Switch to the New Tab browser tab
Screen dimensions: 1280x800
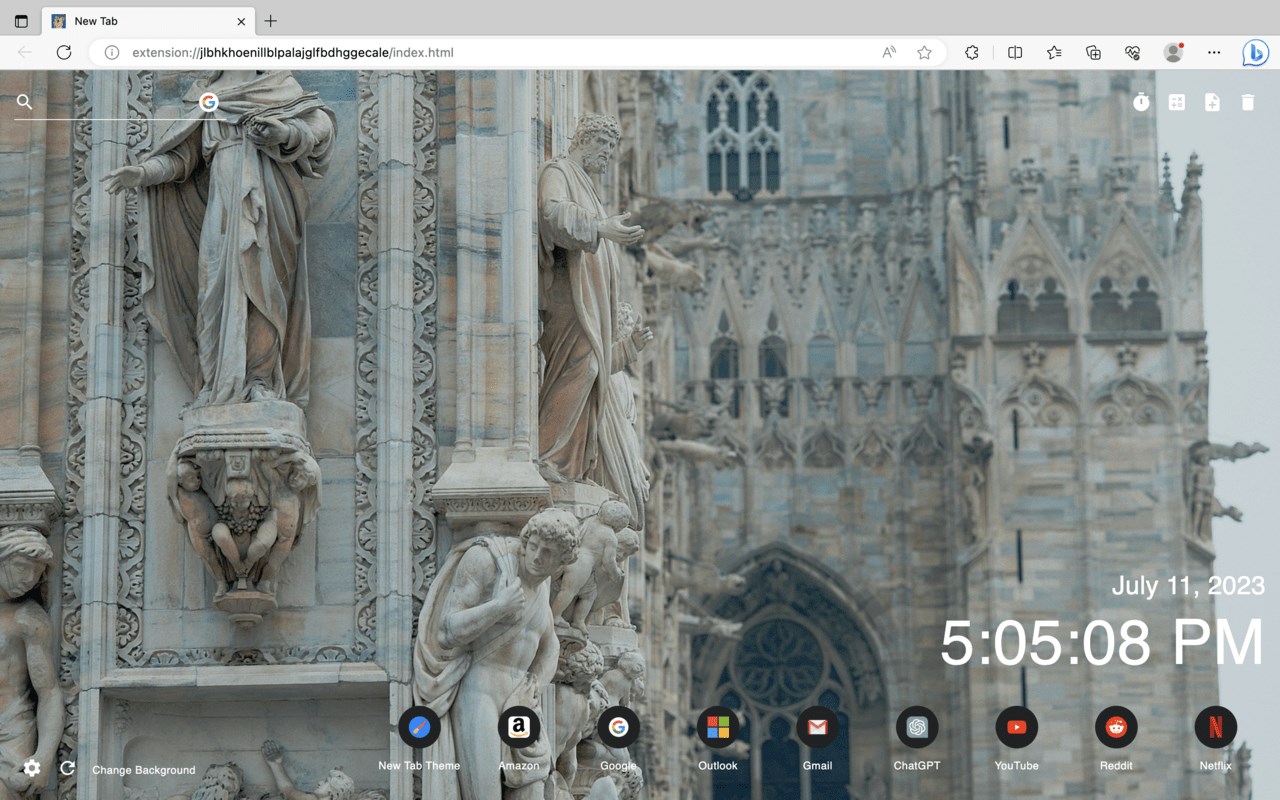tap(140, 20)
